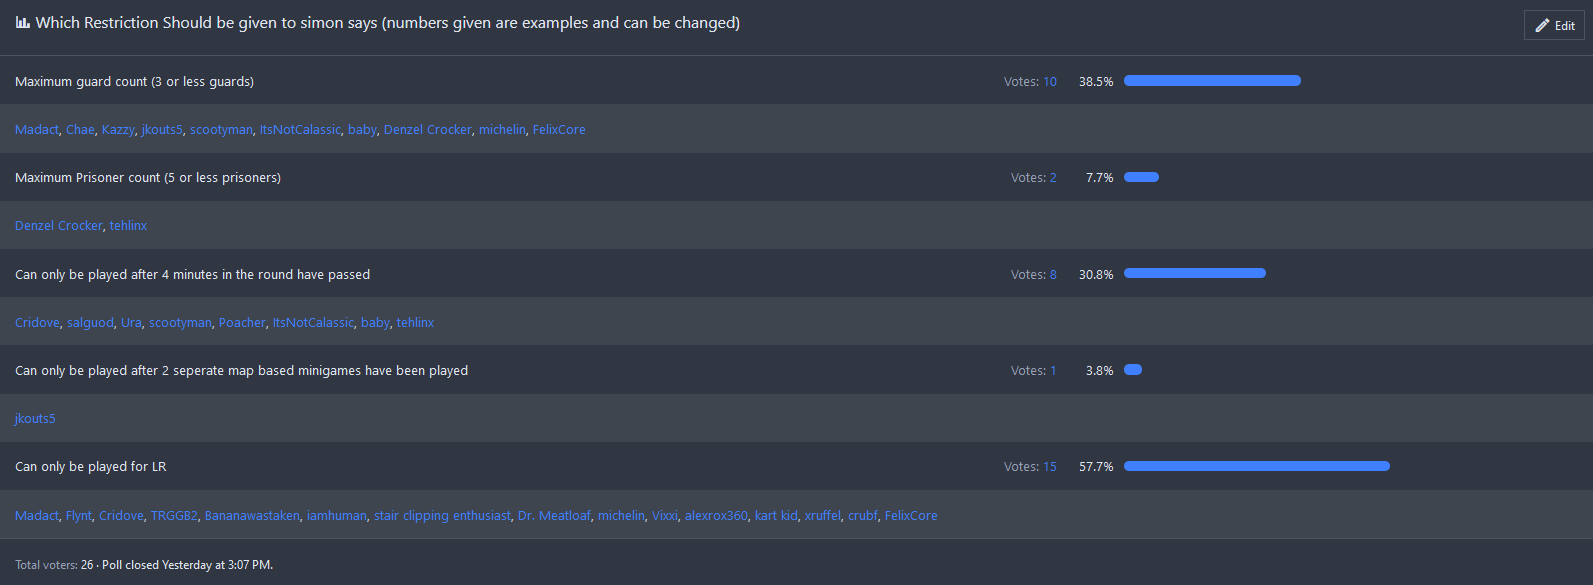This screenshot has width=1593, height=585.
Task: Open voter Poacher's profile
Action: click(x=242, y=323)
